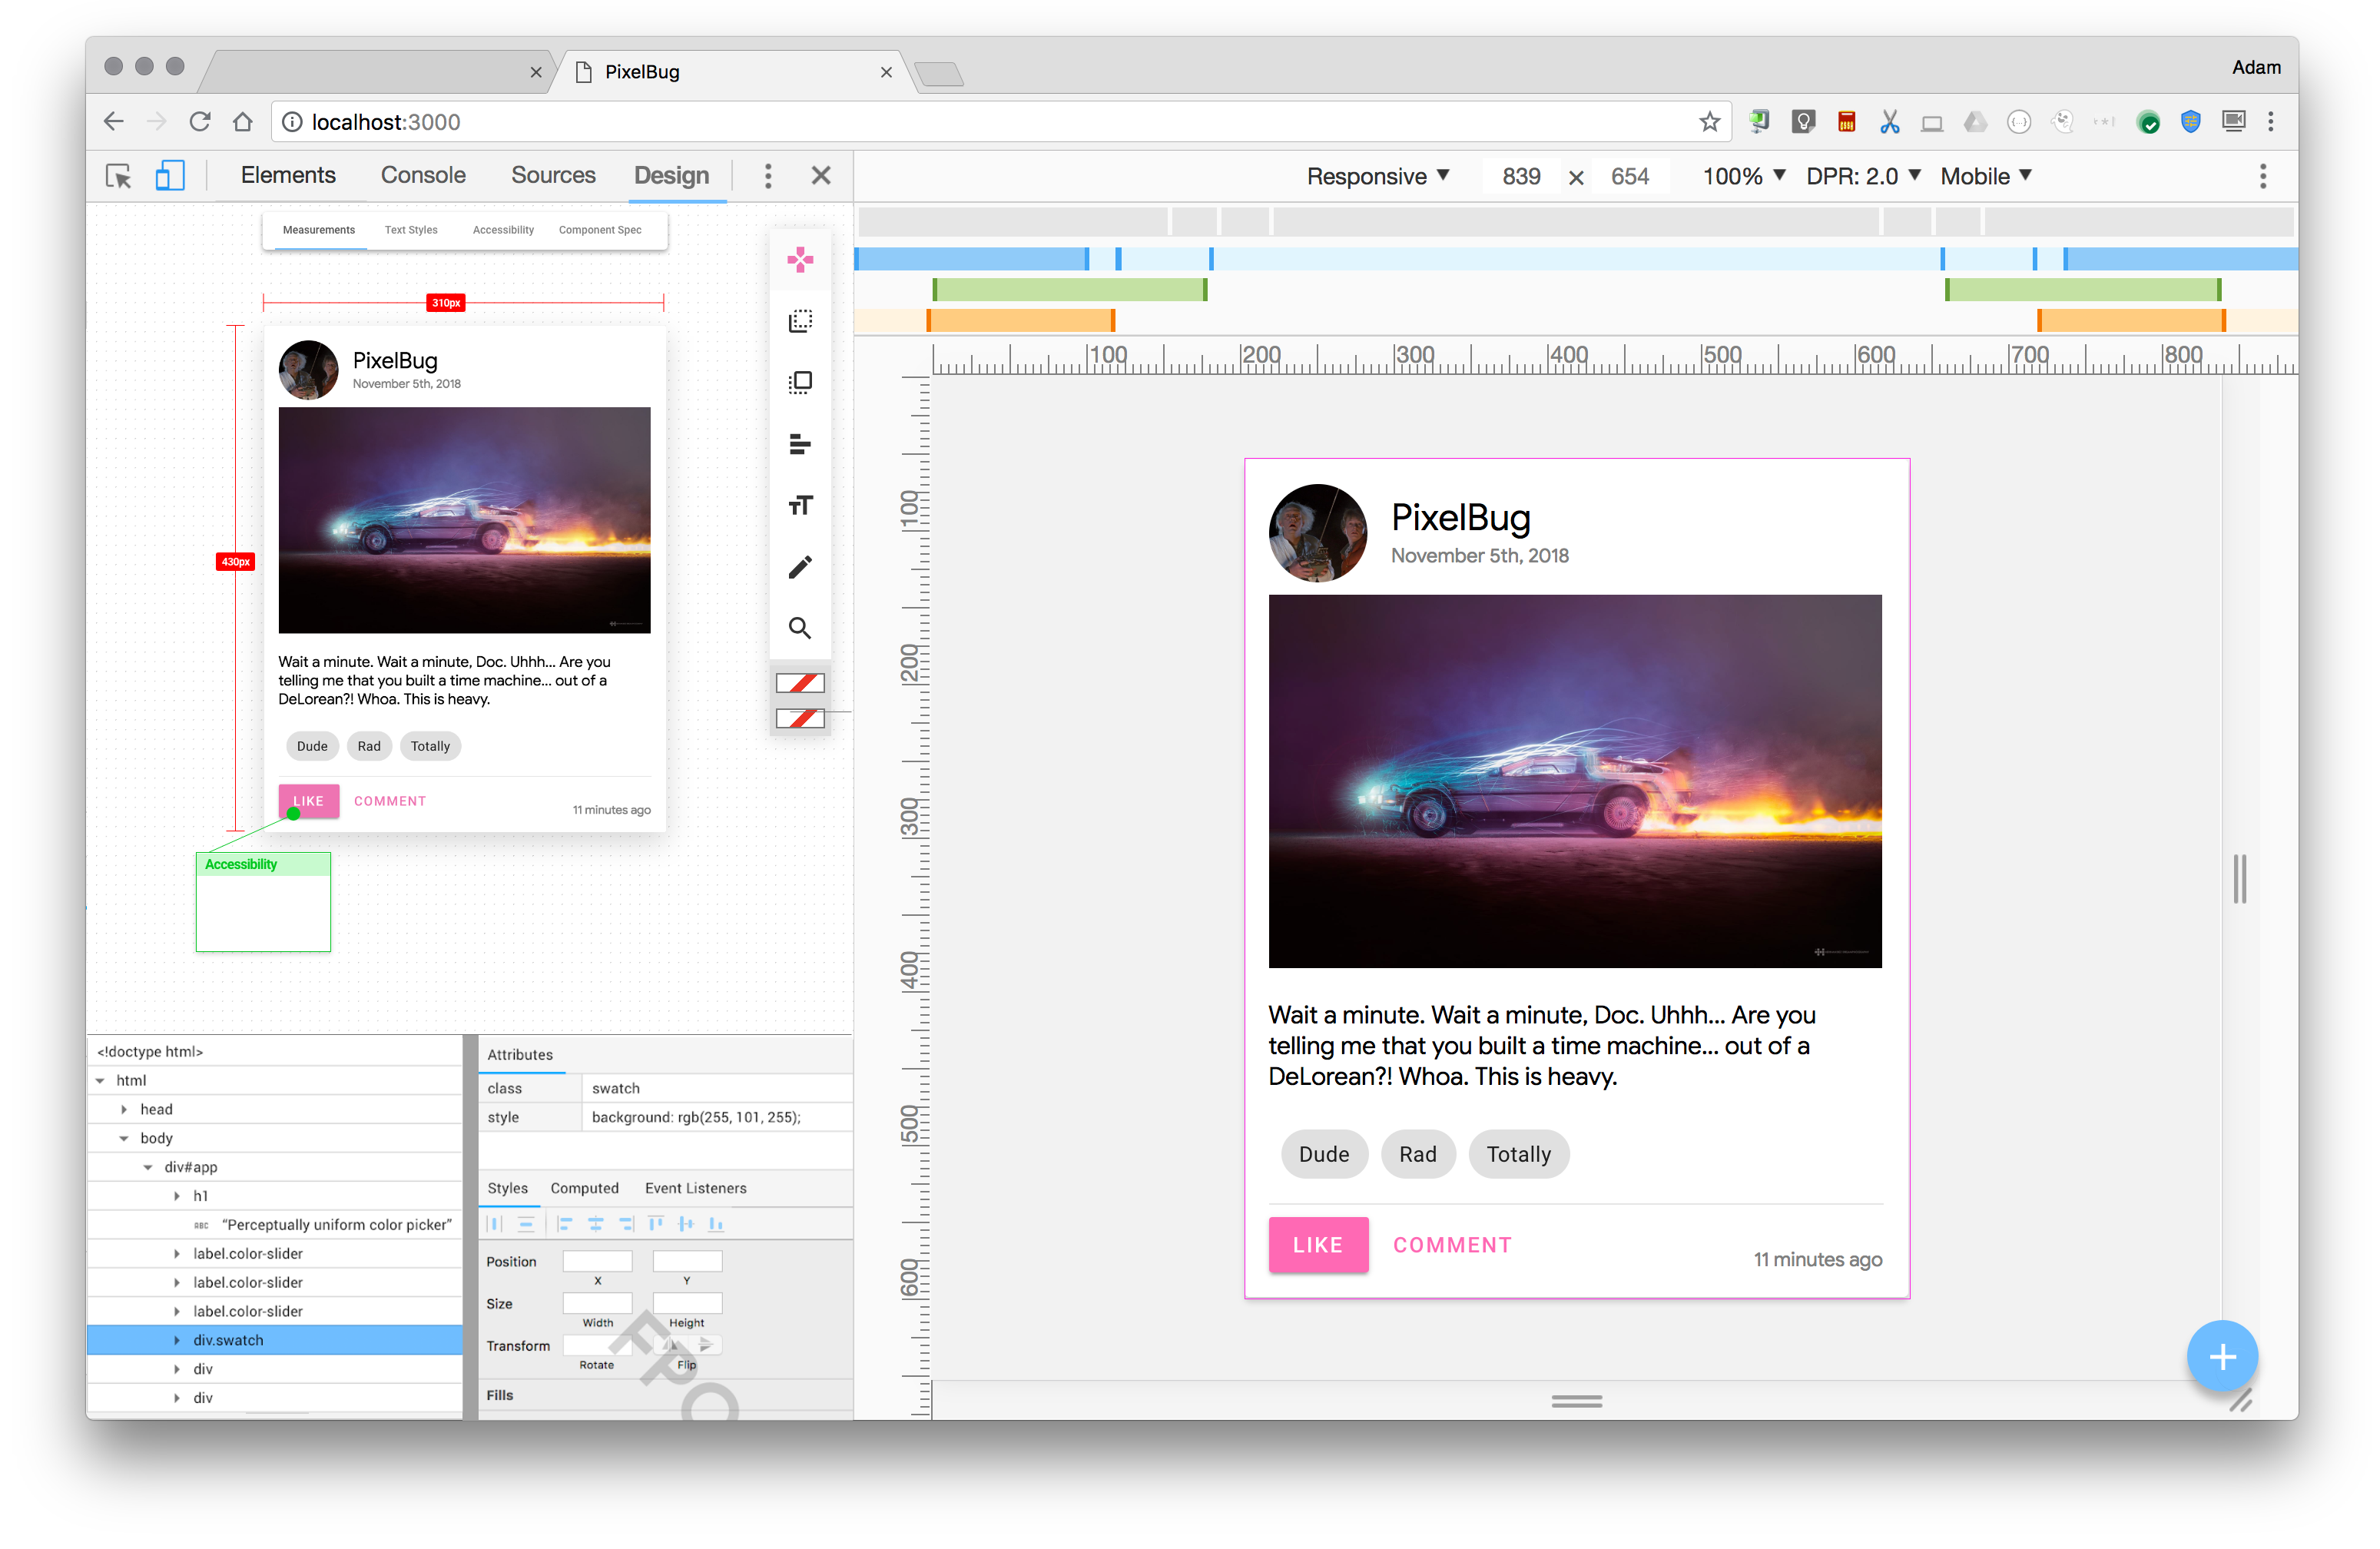The height and width of the screenshot is (1549, 2380).
Task: Select the Component Spec sub-tab
Action: point(600,230)
